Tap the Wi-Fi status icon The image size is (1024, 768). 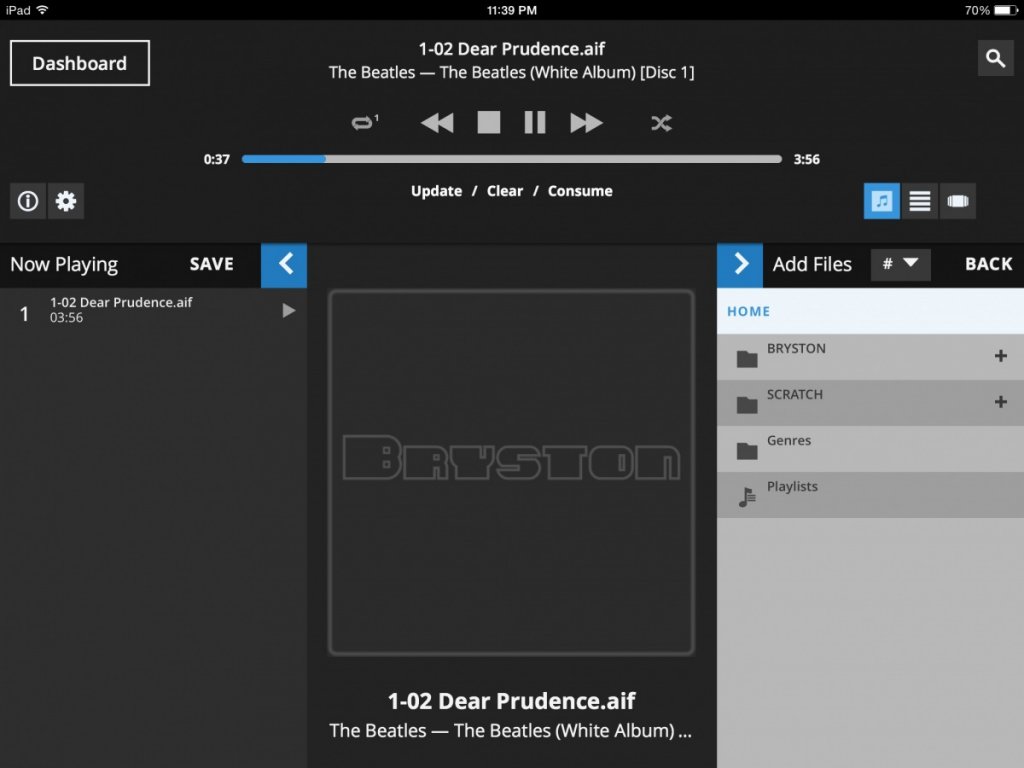tap(42, 10)
